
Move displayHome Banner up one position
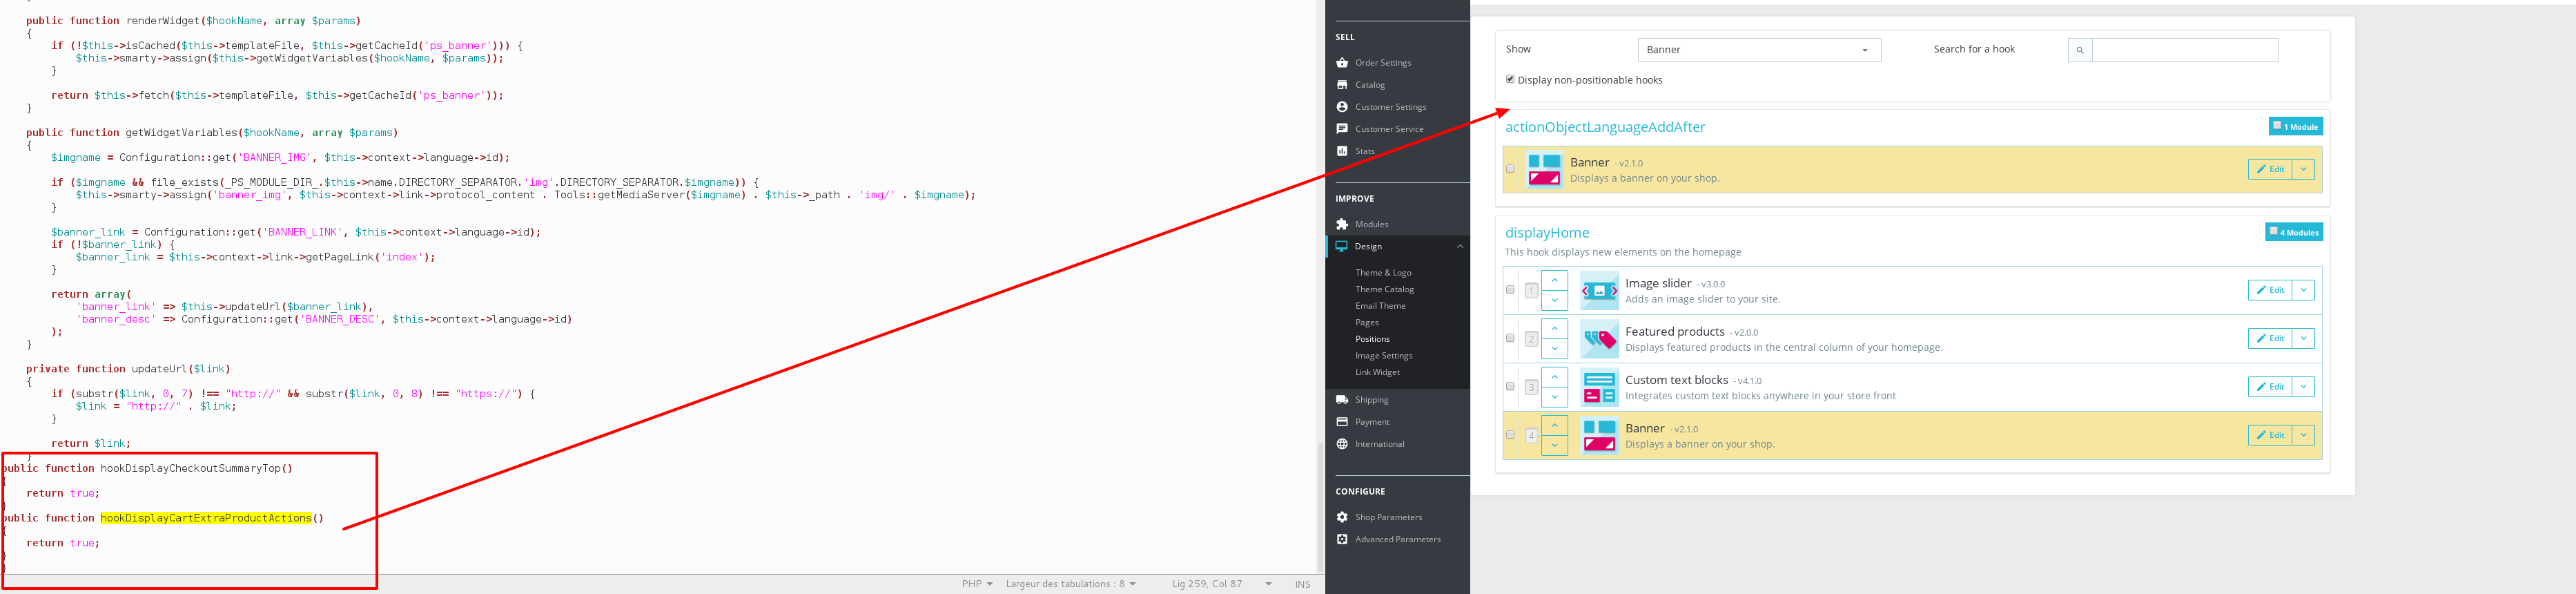click(1554, 425)
